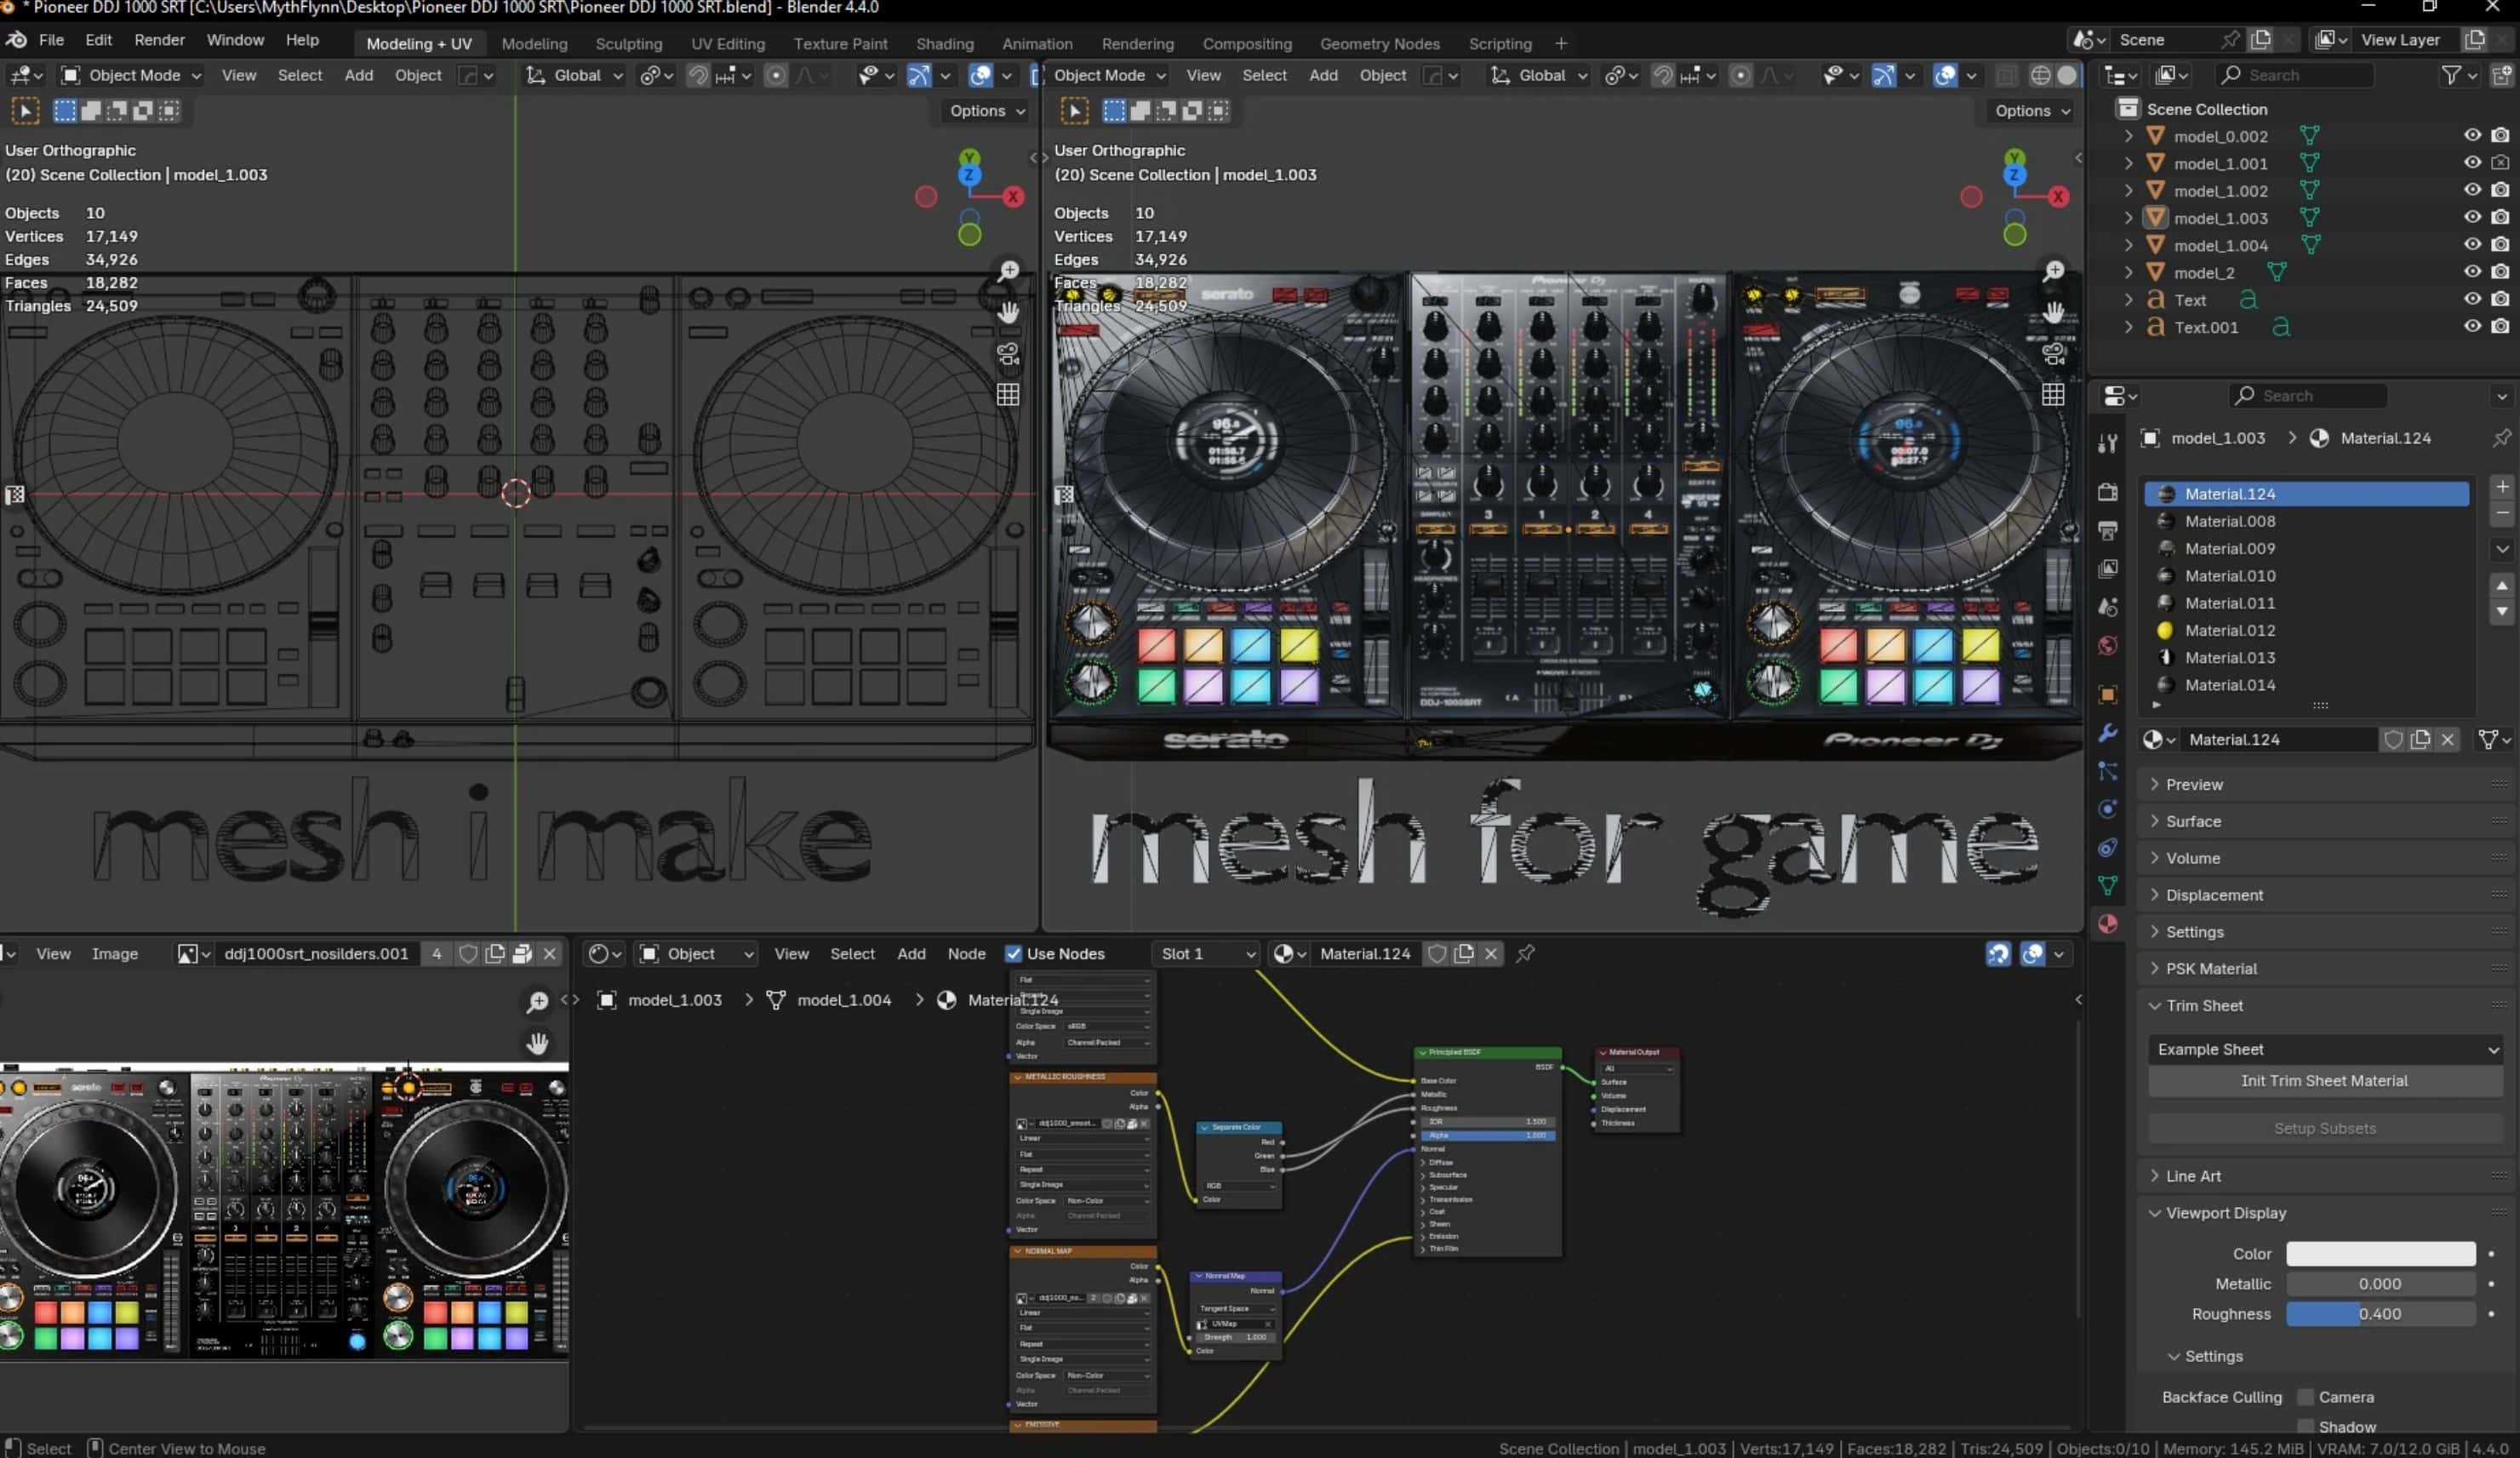Viewport: 2520px width, 1458px height.
Task: Expand model_0.002 in the outliner
Action: (2128, 135)
